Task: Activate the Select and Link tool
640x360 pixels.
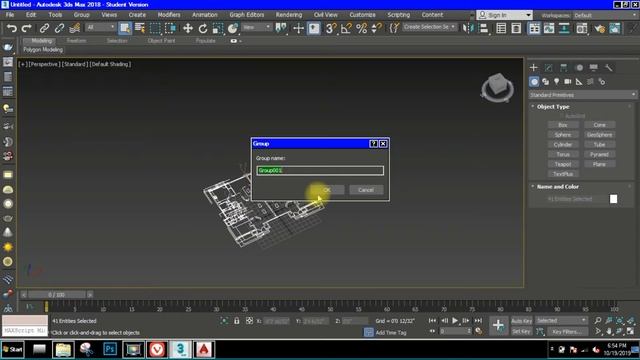Action: pyautogui.click(x=44, y=28)
